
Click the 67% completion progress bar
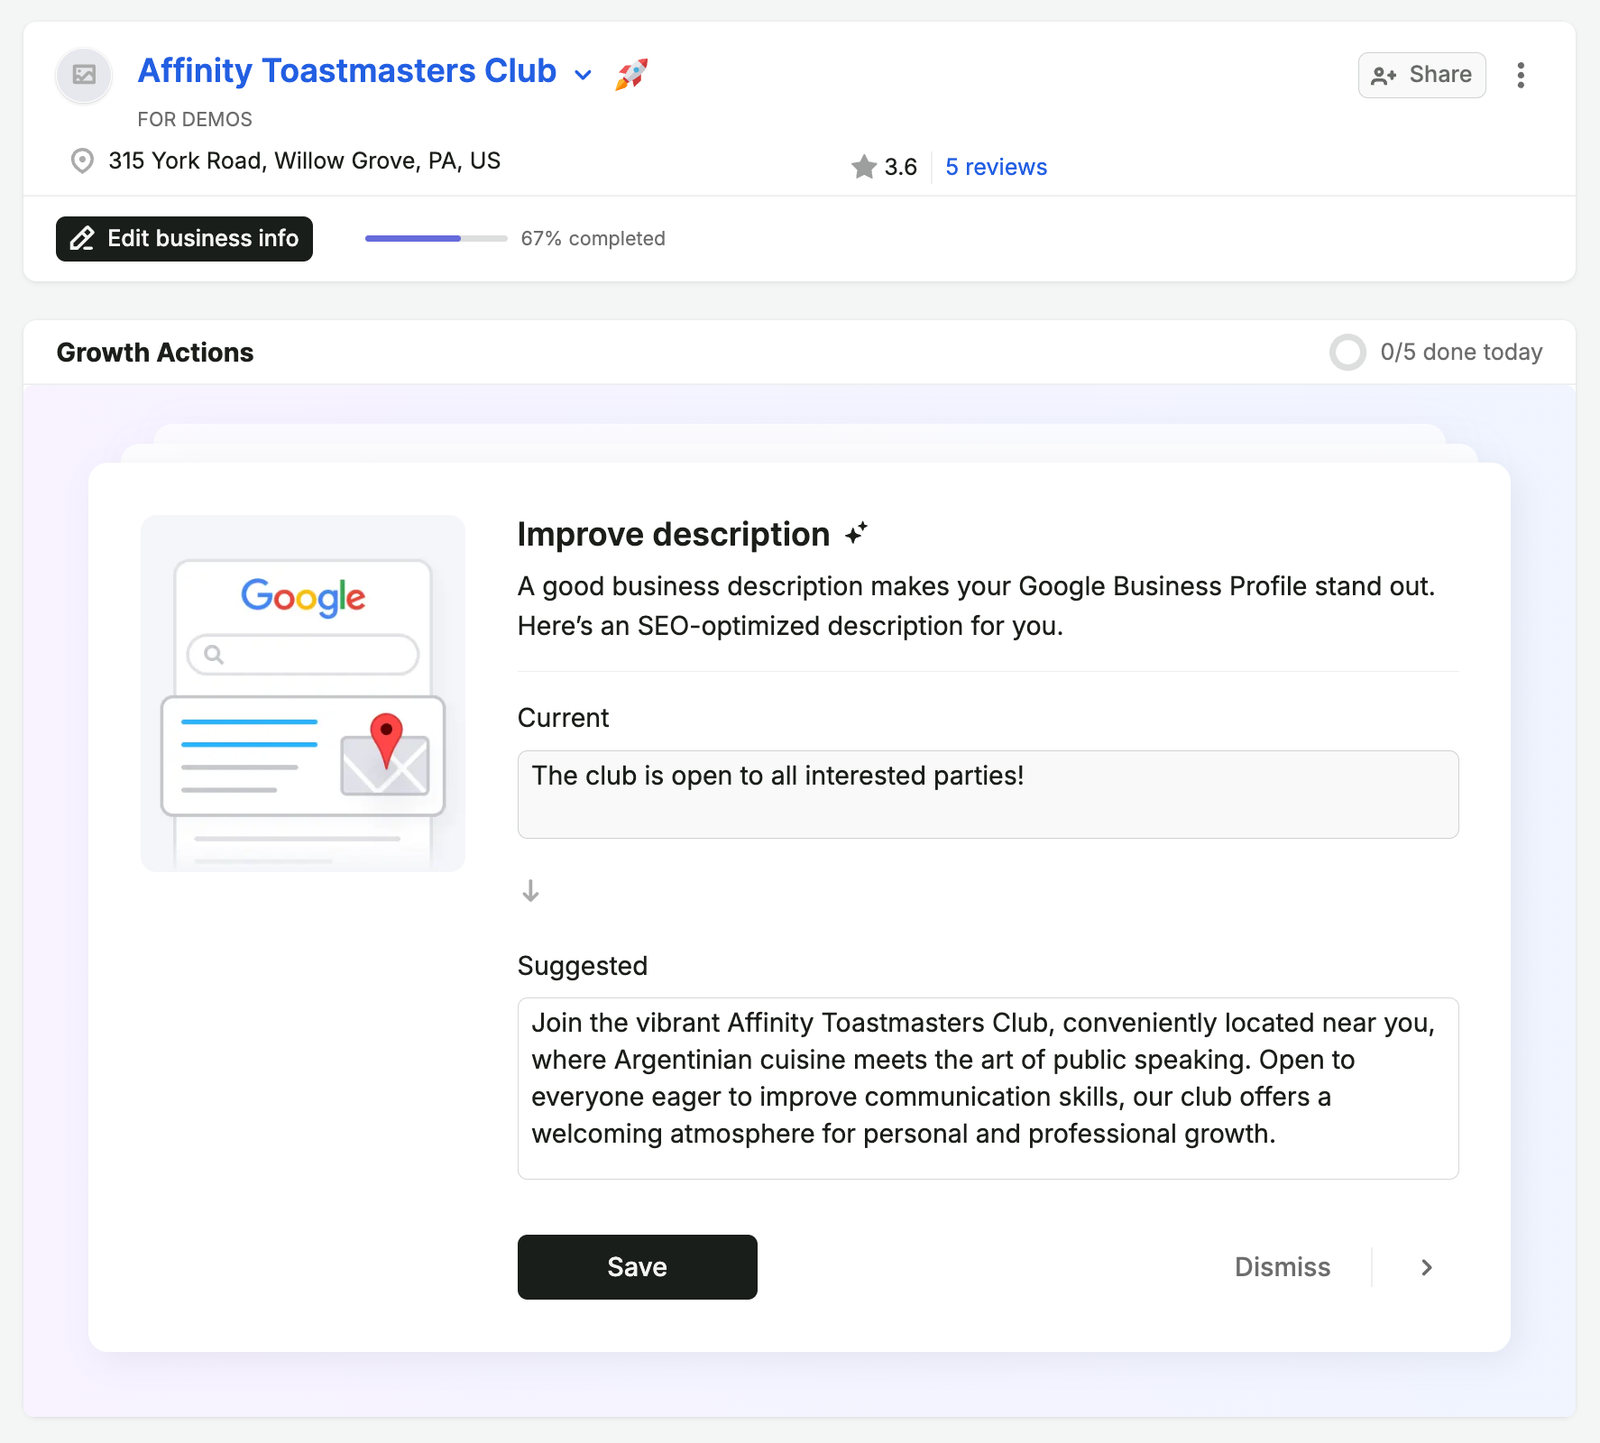436,239
